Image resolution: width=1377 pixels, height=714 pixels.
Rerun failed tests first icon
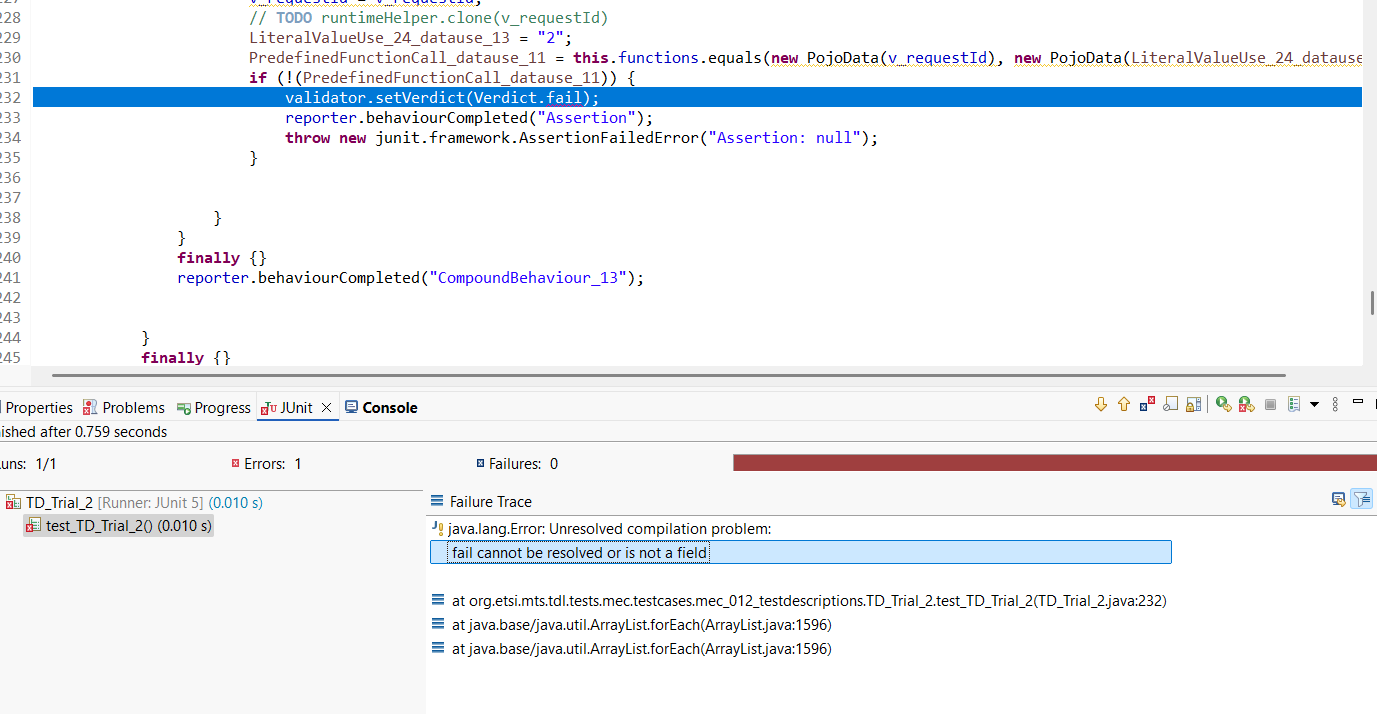[x=1246, y=404]
